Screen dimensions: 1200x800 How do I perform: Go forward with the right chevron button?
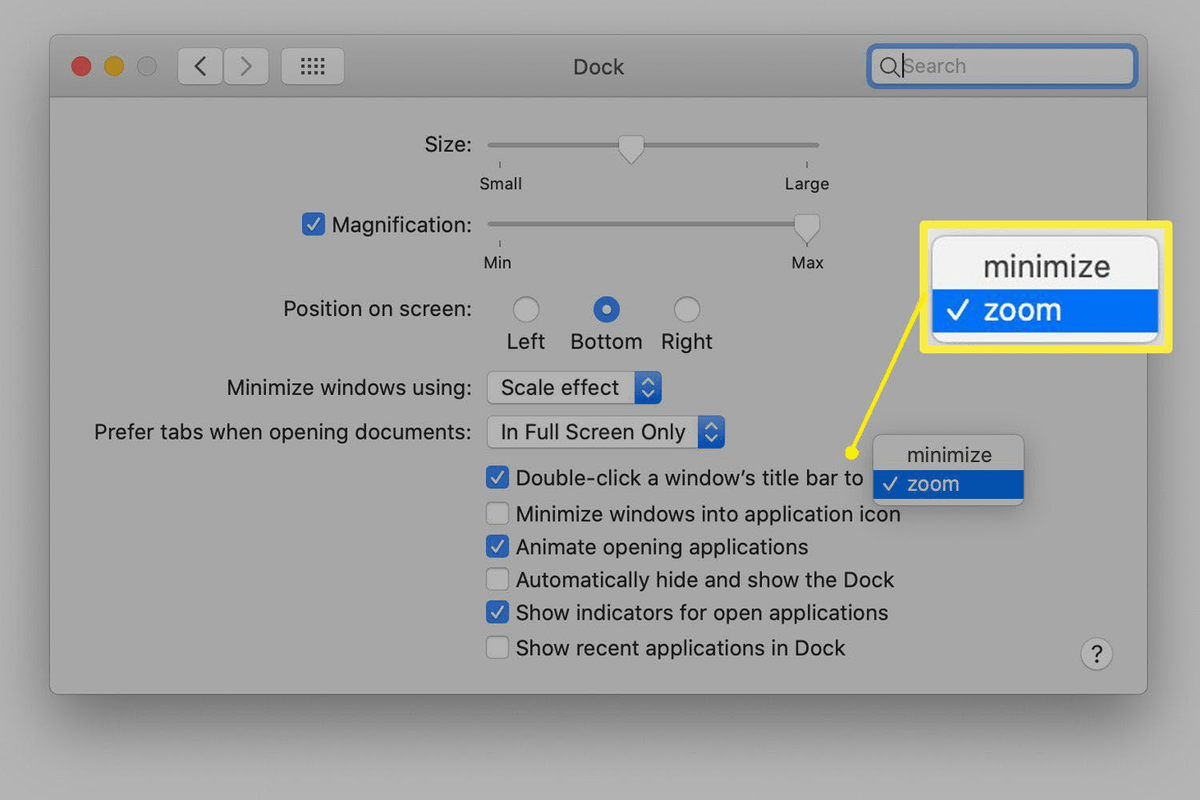pos(246,67)
